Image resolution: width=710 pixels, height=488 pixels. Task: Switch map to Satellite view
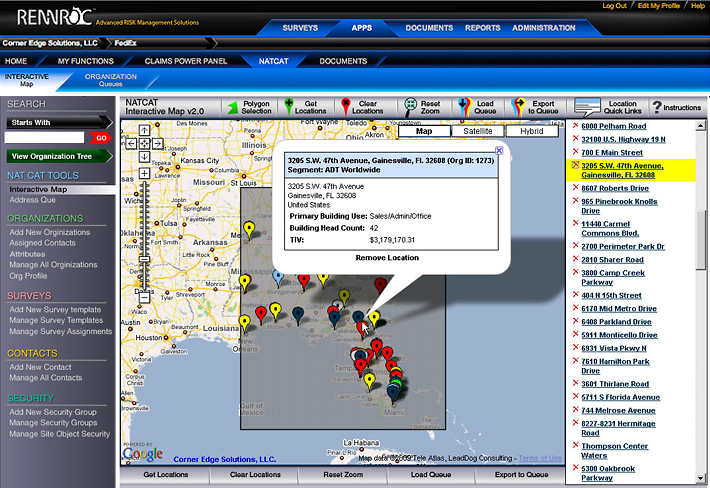point(478,131)
